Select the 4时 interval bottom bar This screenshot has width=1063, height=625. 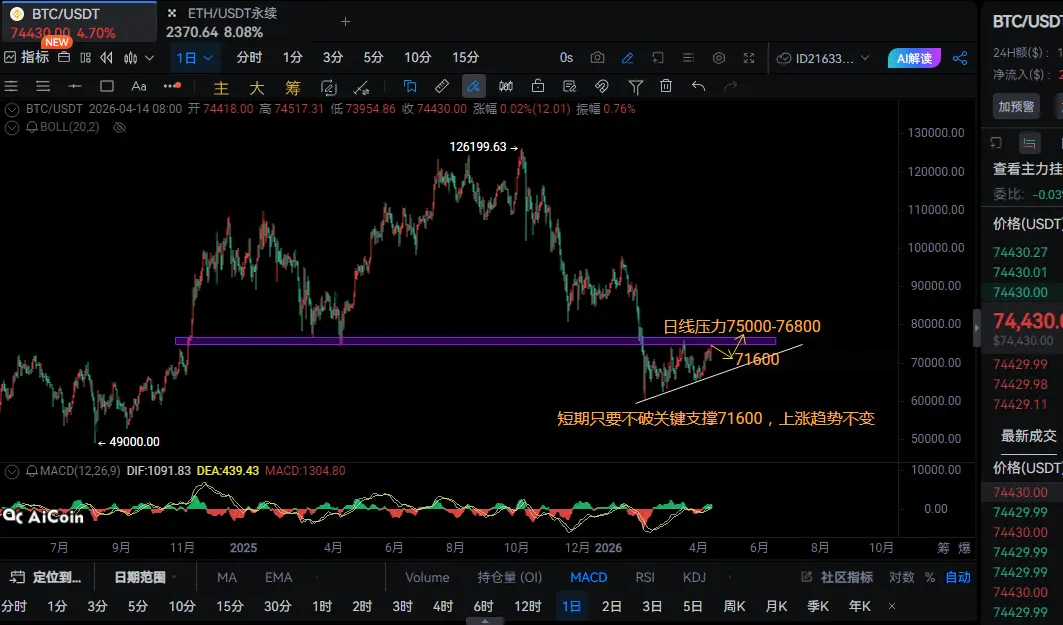(443, 606)
